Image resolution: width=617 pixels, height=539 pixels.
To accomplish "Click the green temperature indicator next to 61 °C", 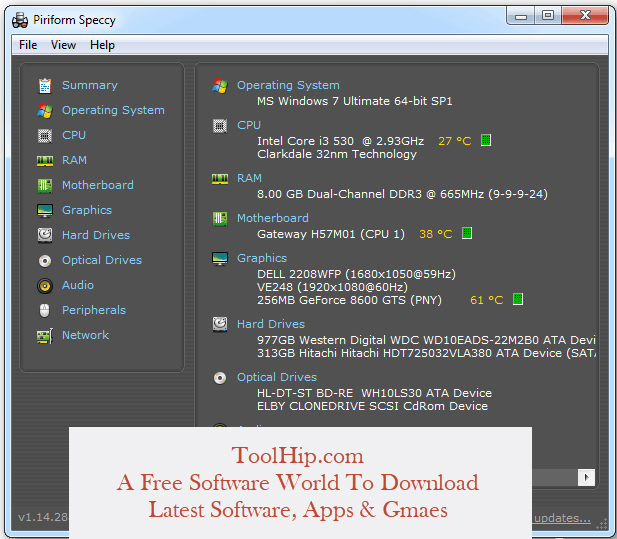I will pyautogui.click(x=518, y=299).
